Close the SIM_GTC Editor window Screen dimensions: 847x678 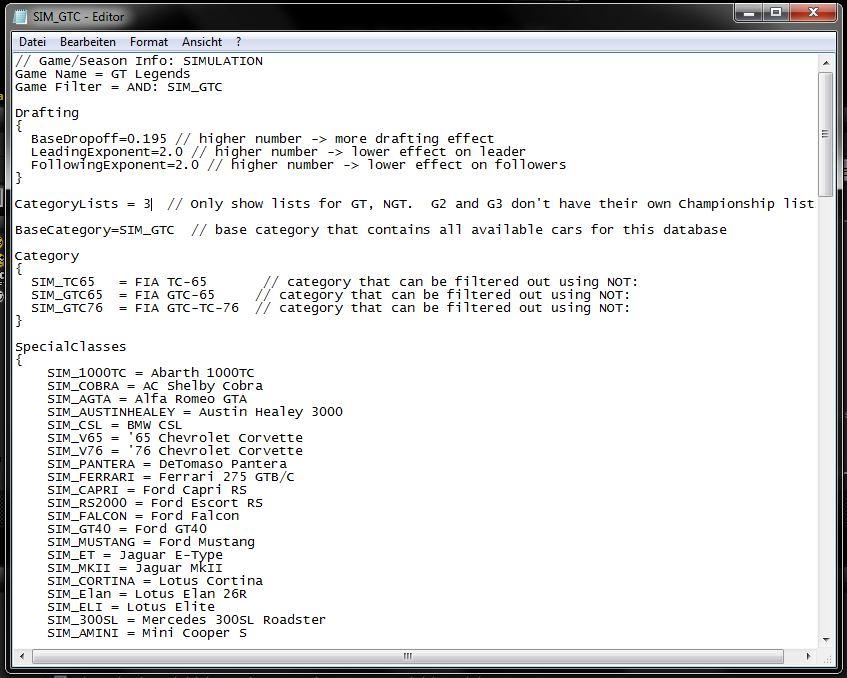pyautogui.click(x=813, y=13)
